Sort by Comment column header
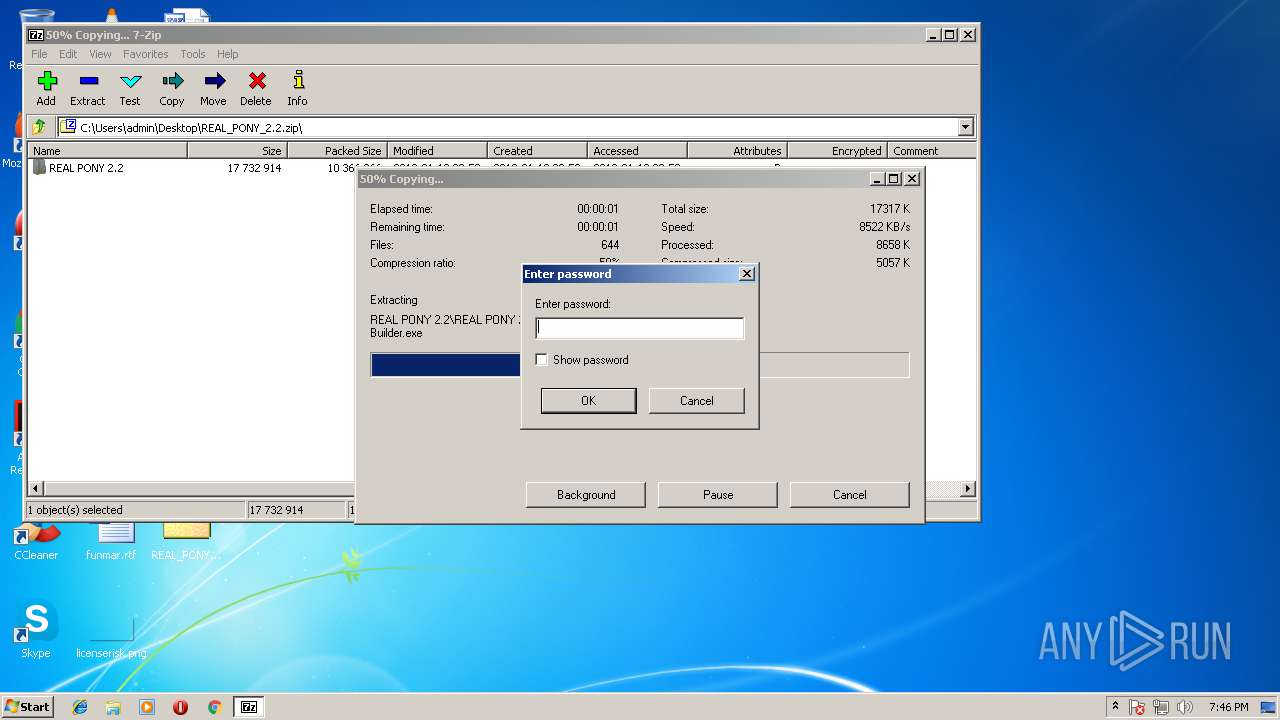Image resolution: width=1280 pixels, height=720 pixels. [x=932, y=151]
